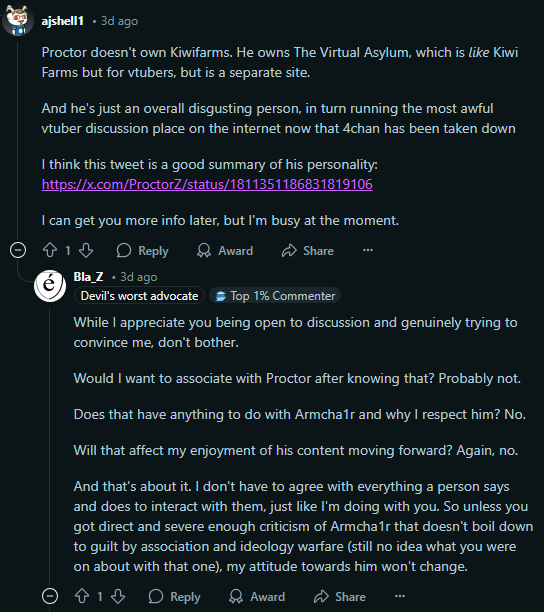Click Bla_Z's avatar image
This screenshot has width=544, height=612.
50,286
